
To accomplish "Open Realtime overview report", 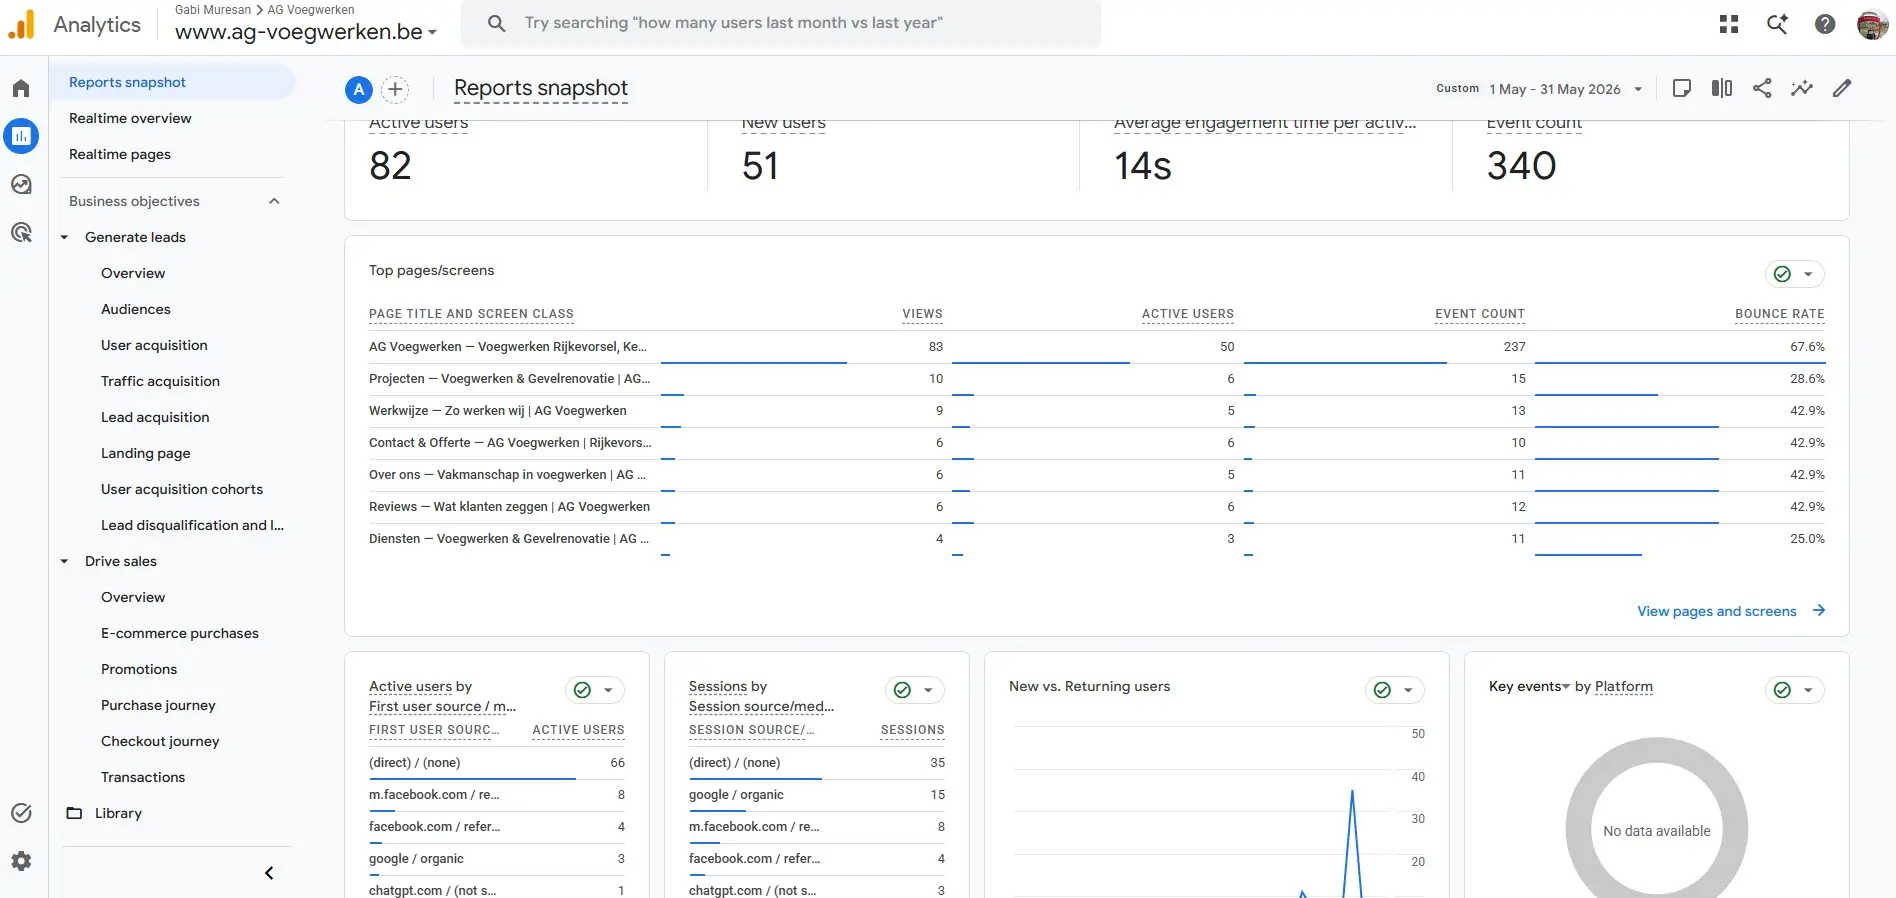I will [x=130, y=118].
